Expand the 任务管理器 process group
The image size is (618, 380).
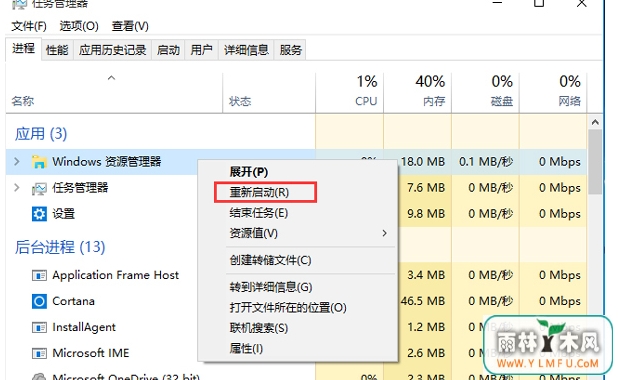[17, 188]
